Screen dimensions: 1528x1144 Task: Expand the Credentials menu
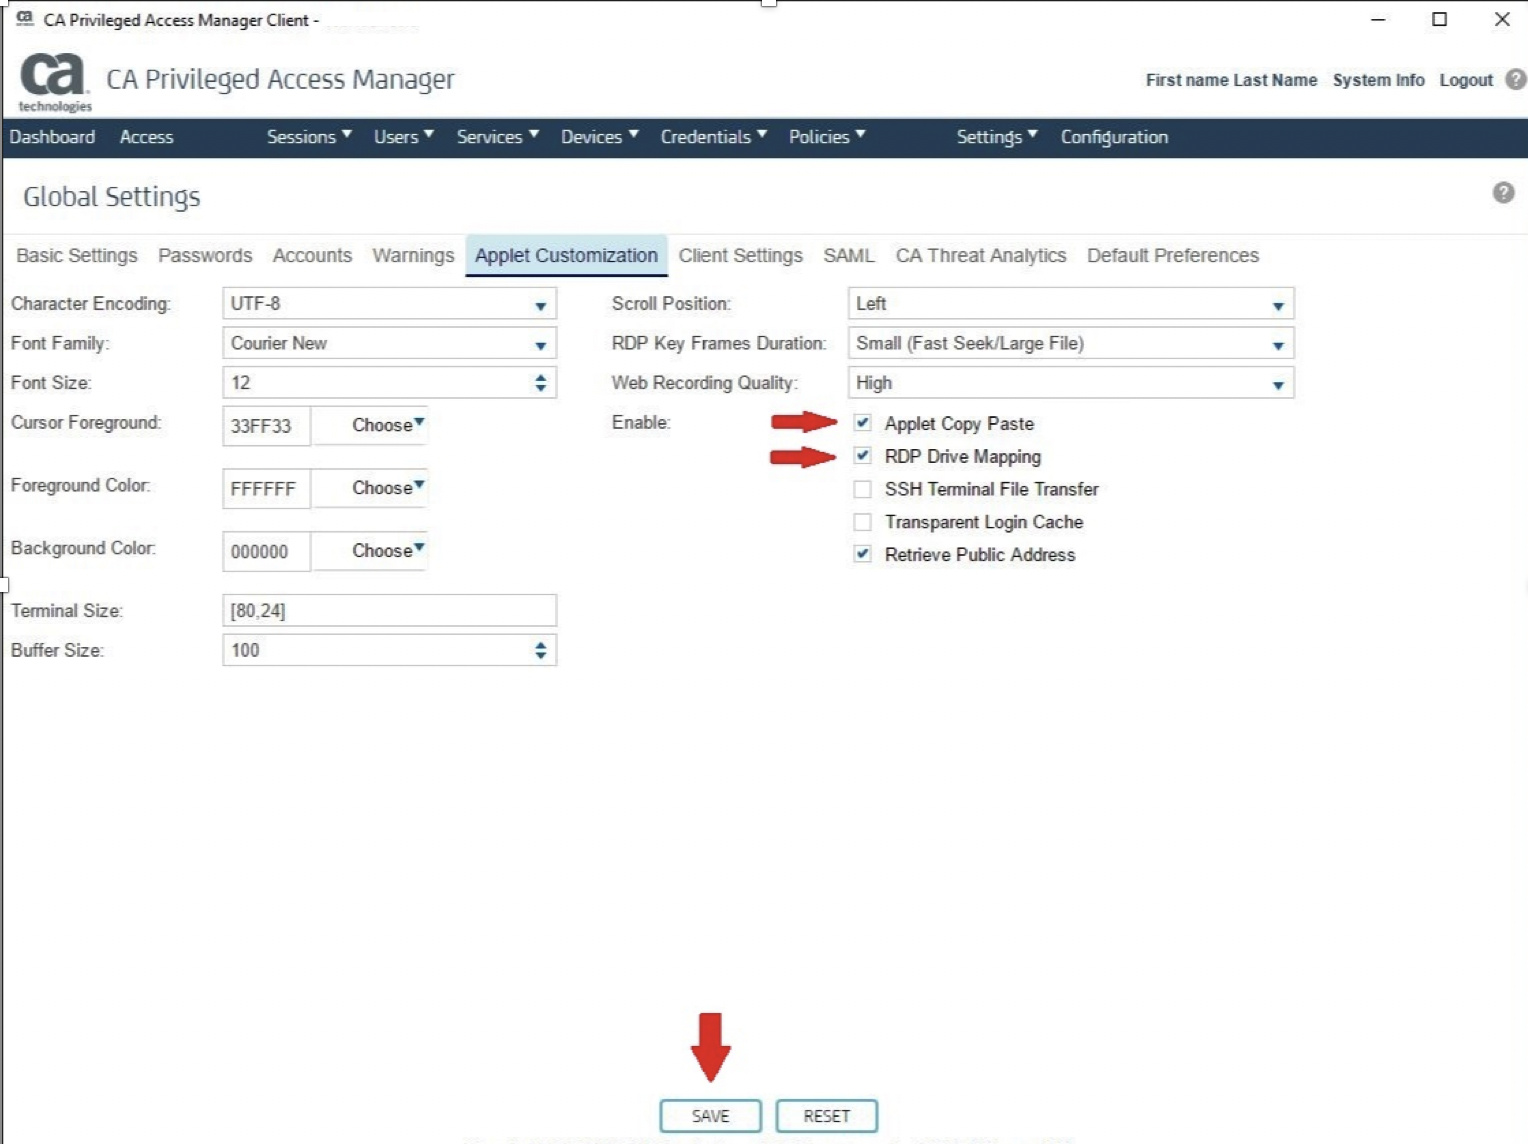[713, 137]
